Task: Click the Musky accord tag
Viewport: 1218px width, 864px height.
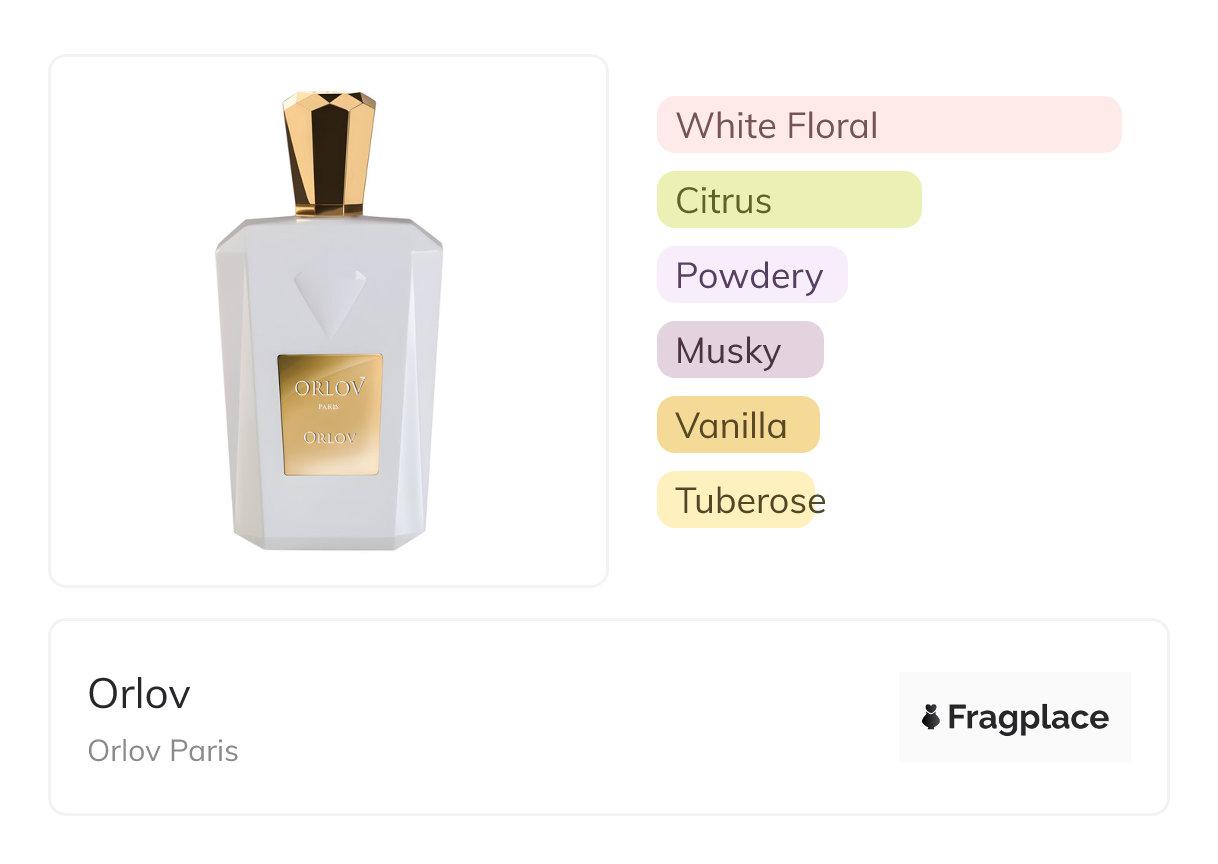Action: click(x=740, y=350)
